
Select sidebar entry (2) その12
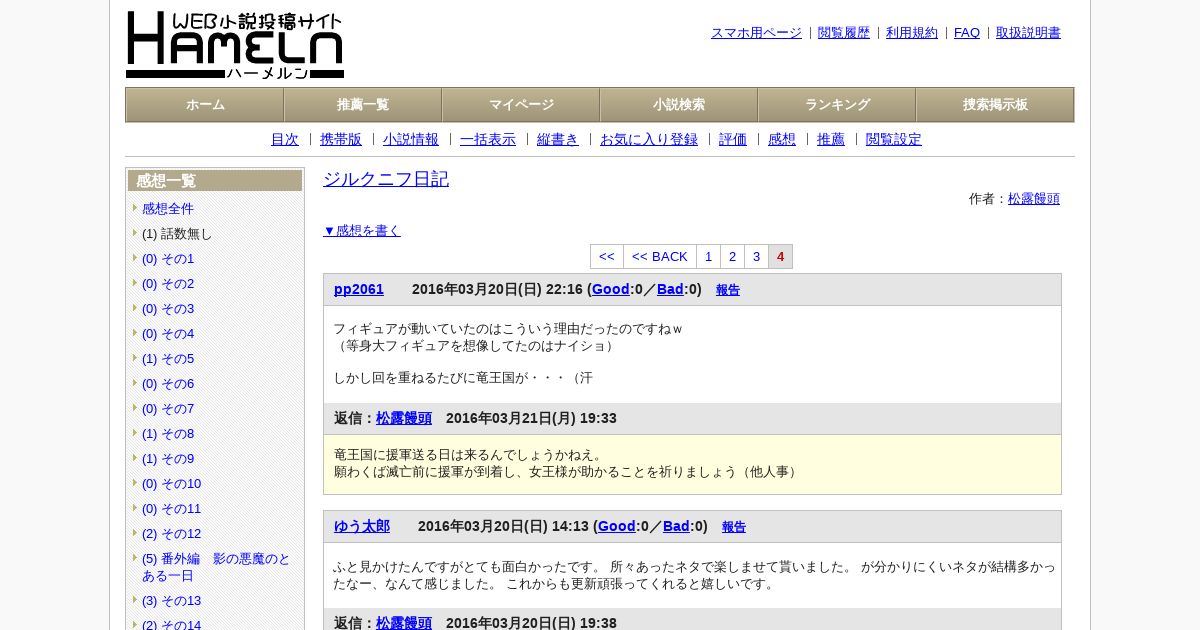click(171, 534)
